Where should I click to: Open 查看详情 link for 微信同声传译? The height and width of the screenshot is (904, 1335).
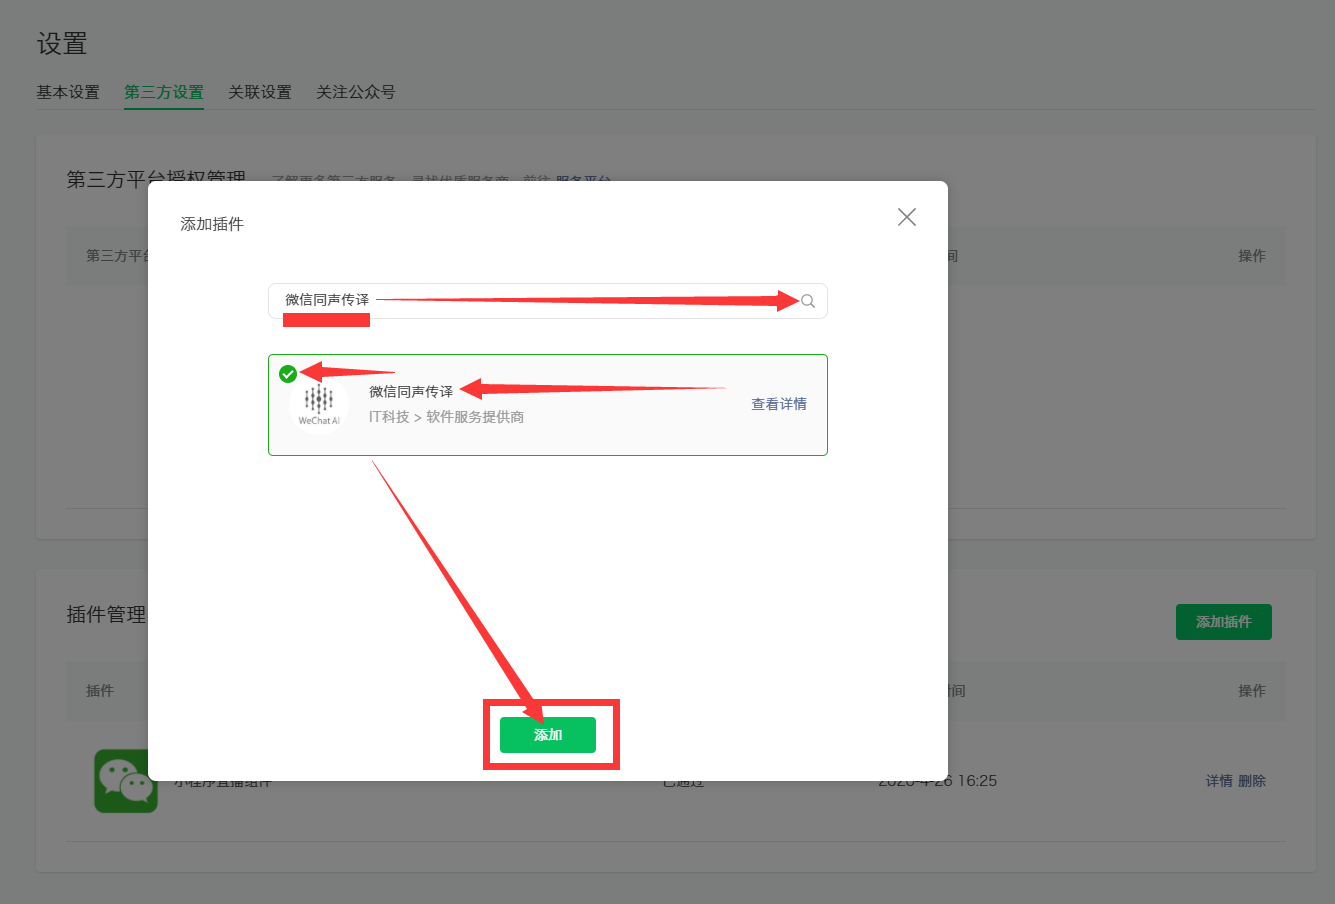(x=779, y=404)
